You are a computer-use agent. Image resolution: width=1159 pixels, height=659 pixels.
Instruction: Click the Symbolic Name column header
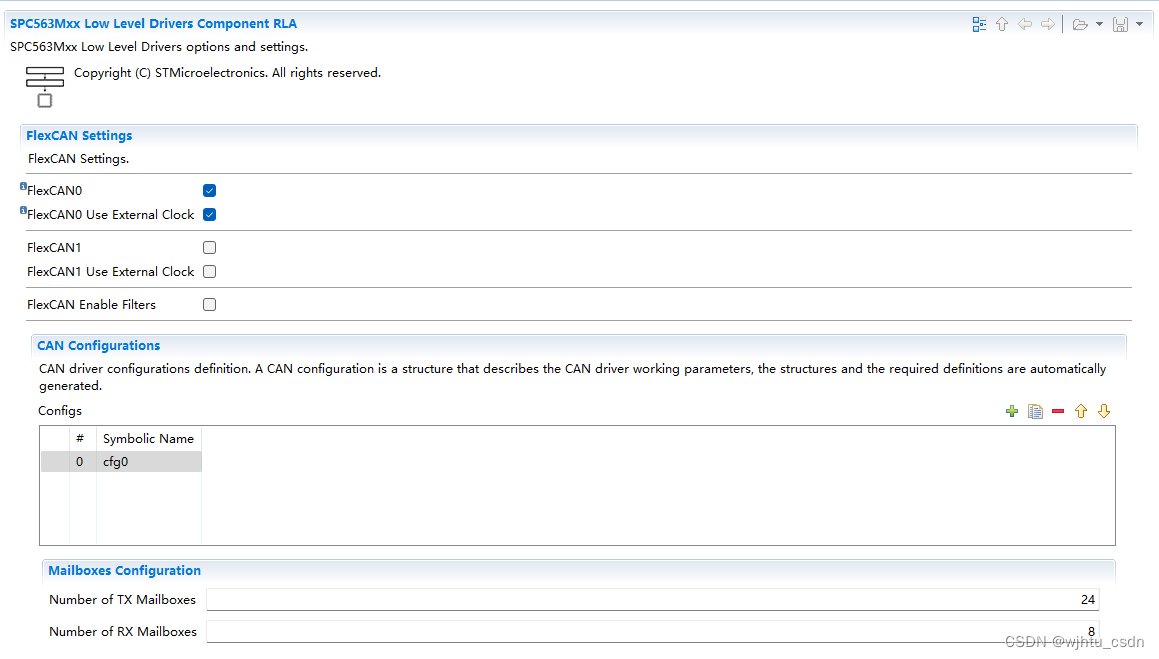pyautogui.click(x=149, y=439)
